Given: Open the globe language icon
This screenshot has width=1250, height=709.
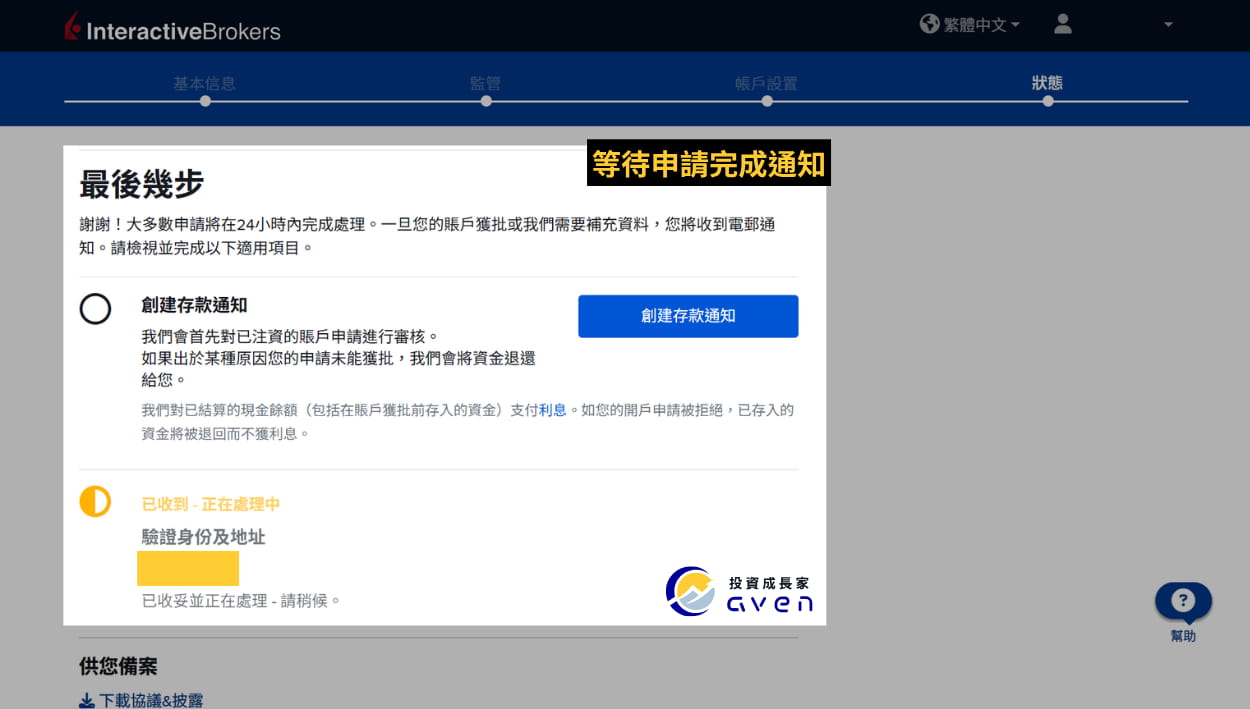Looking at the screenshot, I should [x=929, y=24].
